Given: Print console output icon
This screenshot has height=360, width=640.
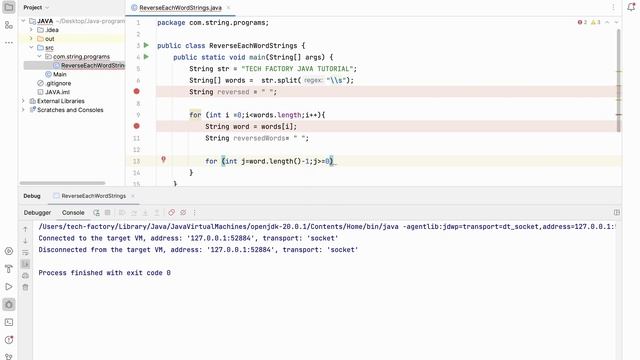Looking at the screenshot, I should pos(25,276).
